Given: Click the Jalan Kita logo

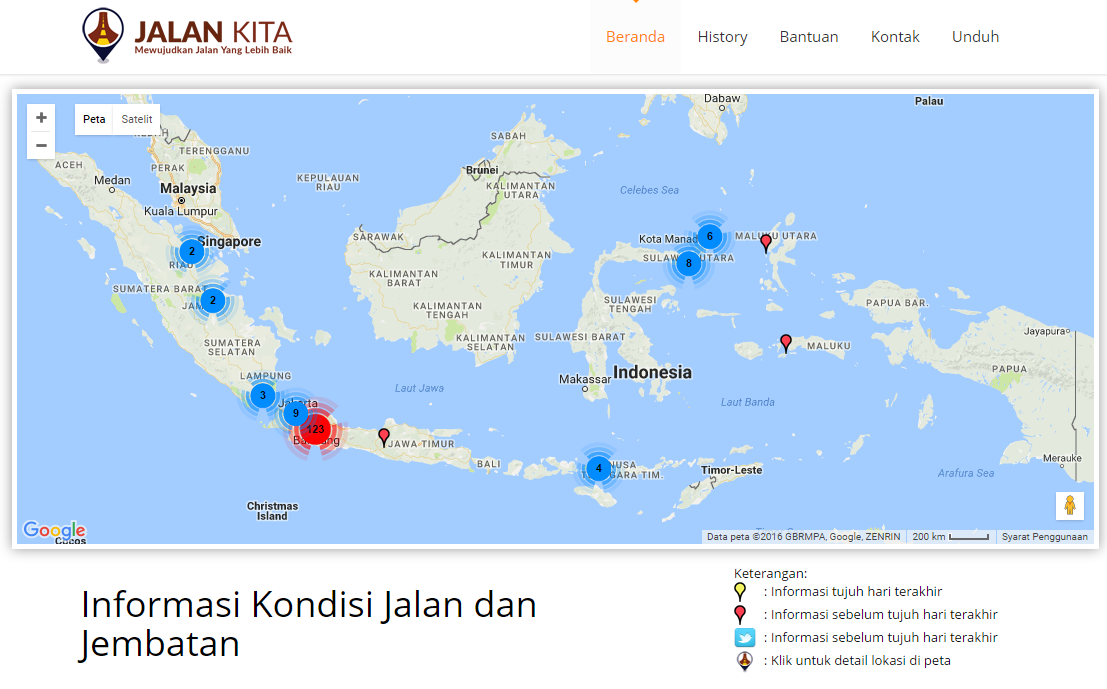Looking at the screenshot, I should pyautogui.click(x=188, y=36).
